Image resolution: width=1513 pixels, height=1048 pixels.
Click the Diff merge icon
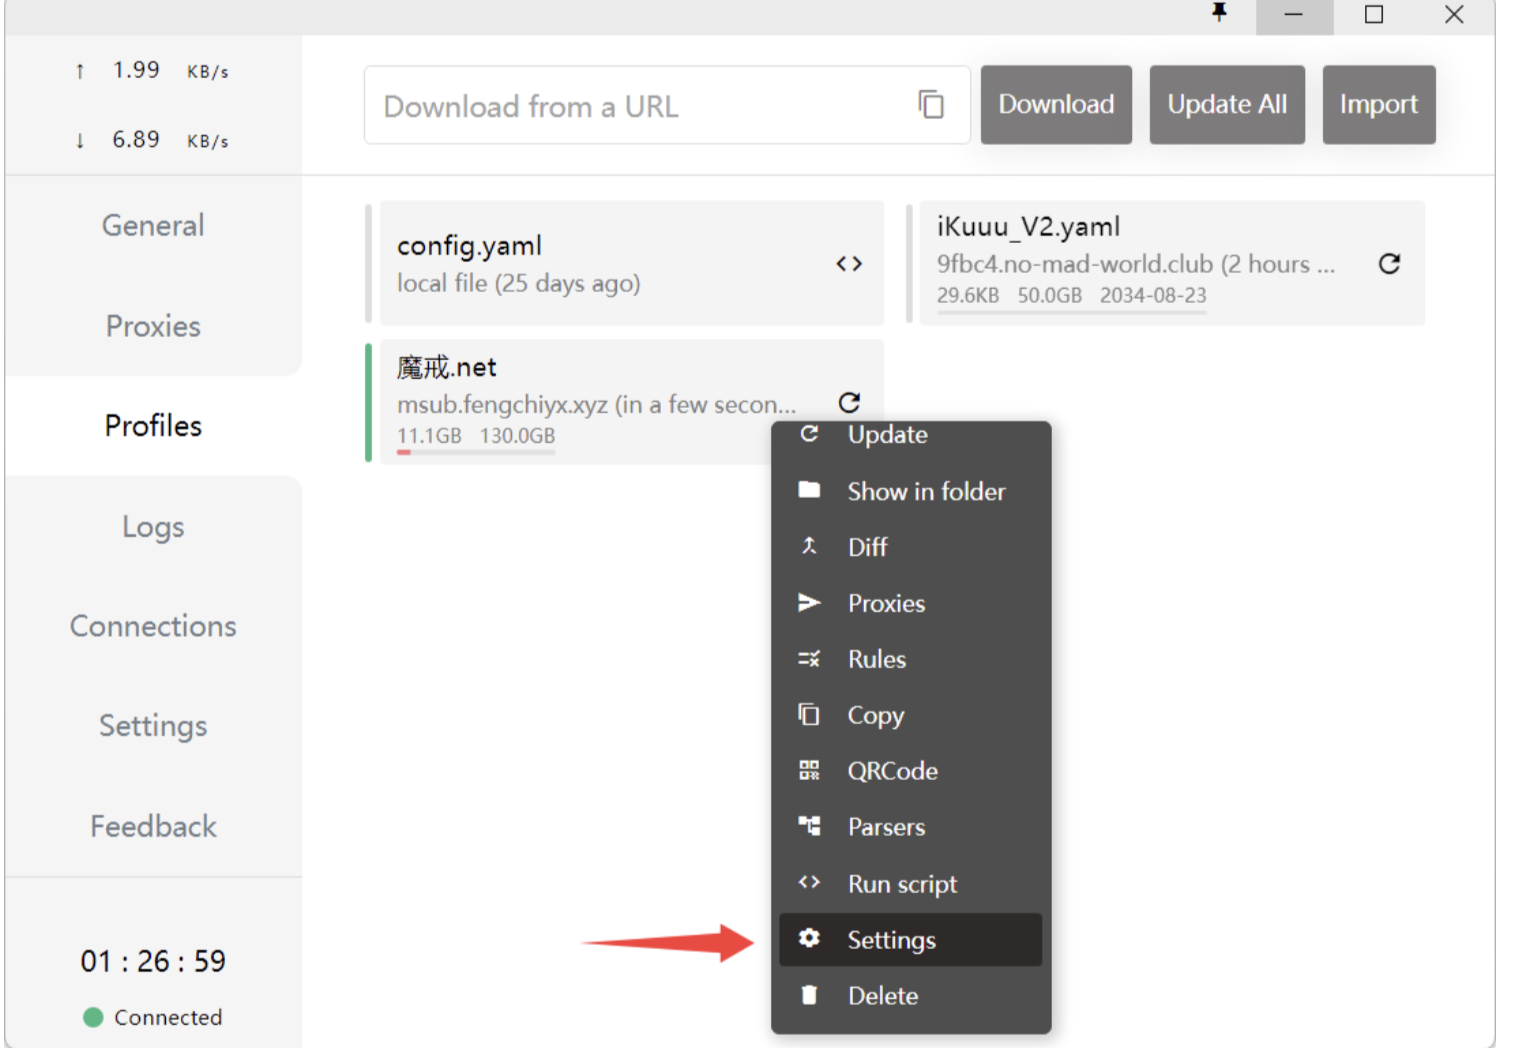(x=809, y=546)
